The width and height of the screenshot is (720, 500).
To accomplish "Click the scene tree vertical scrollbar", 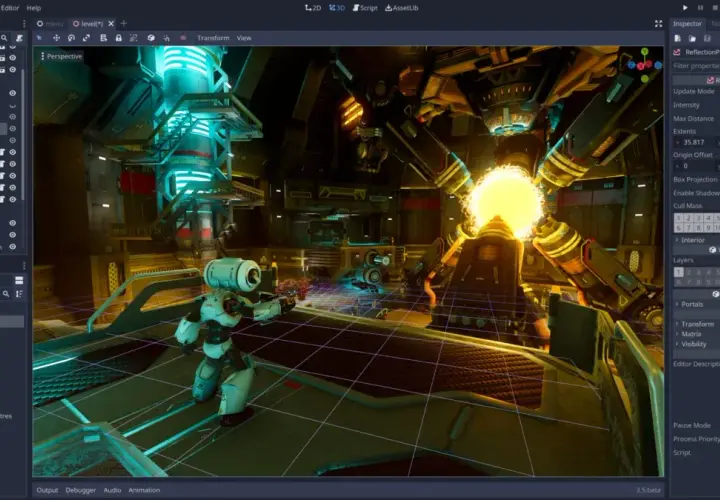I will point(22,133).
